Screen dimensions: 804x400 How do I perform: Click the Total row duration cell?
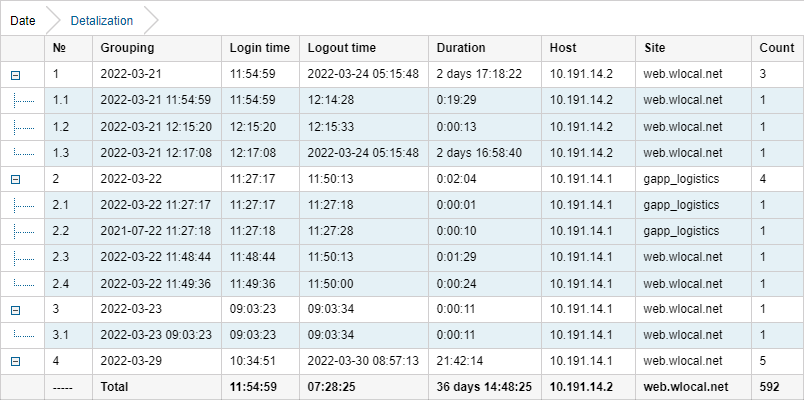click(x=484, y=387)
